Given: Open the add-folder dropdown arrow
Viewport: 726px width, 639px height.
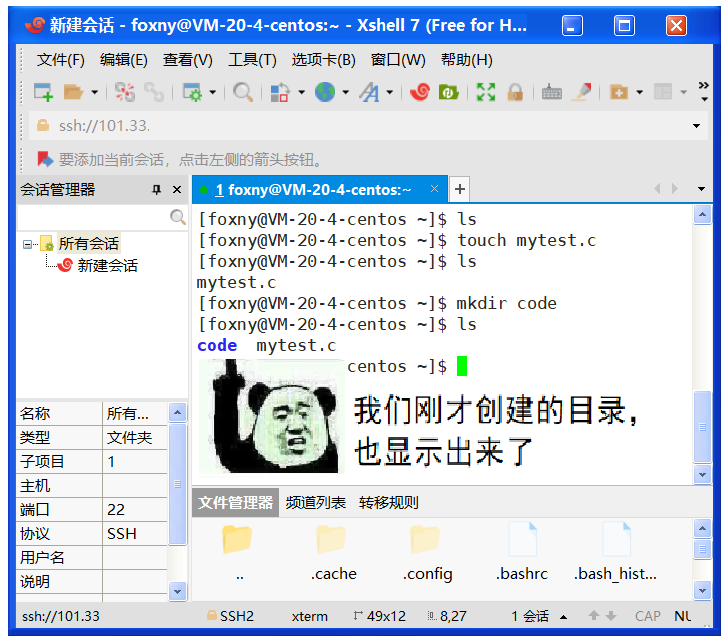Looking at the screenshot, I should pyautogui.click(x=640, y=92).
